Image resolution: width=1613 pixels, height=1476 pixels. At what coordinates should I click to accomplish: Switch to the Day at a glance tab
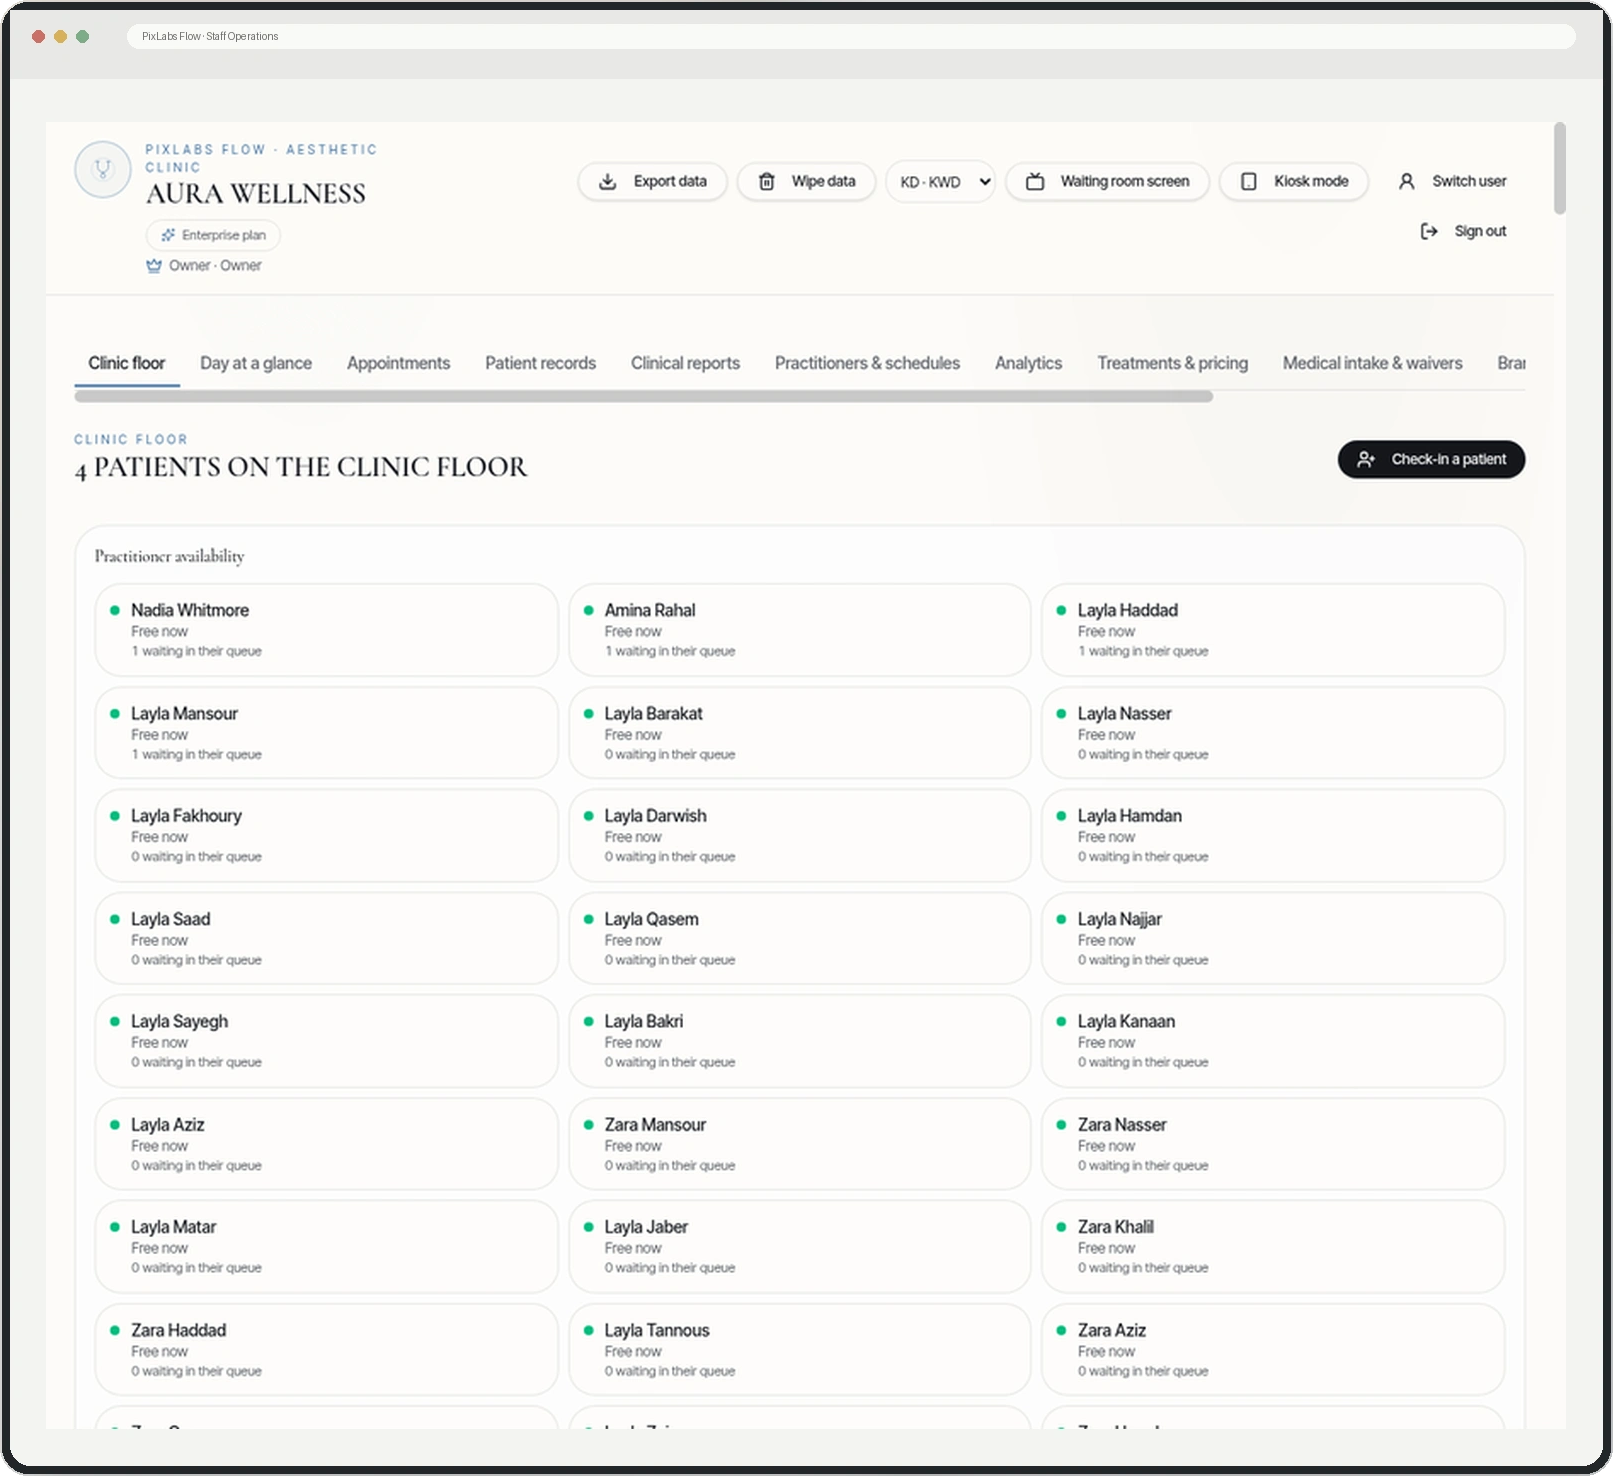pos(256,363)
